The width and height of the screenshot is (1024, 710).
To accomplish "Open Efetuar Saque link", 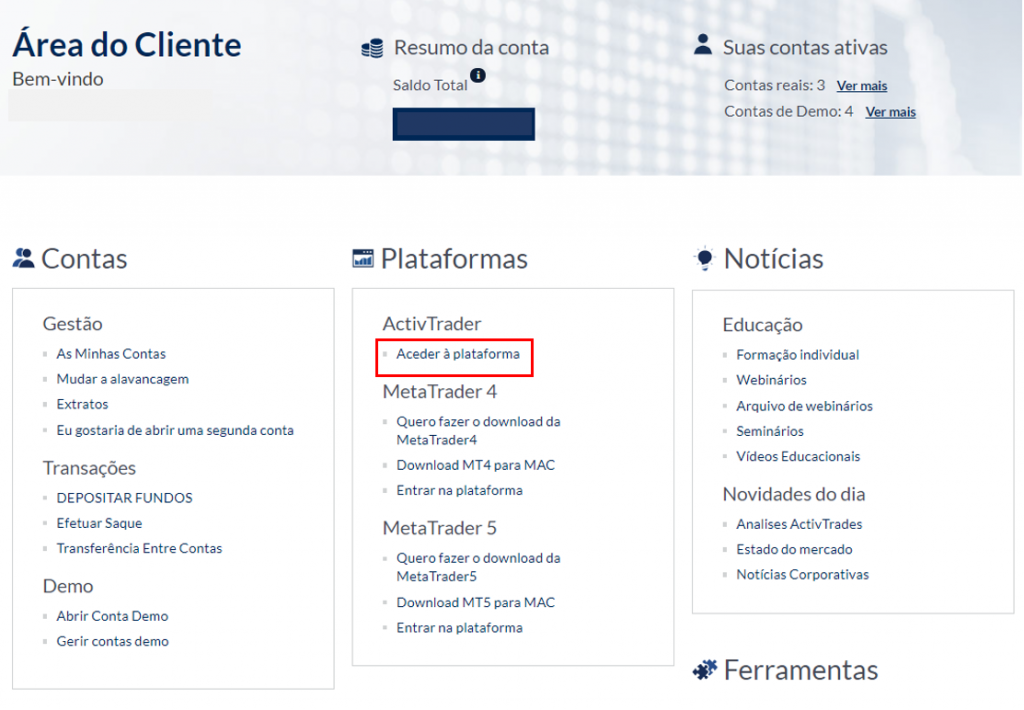I will coord(99,523).
